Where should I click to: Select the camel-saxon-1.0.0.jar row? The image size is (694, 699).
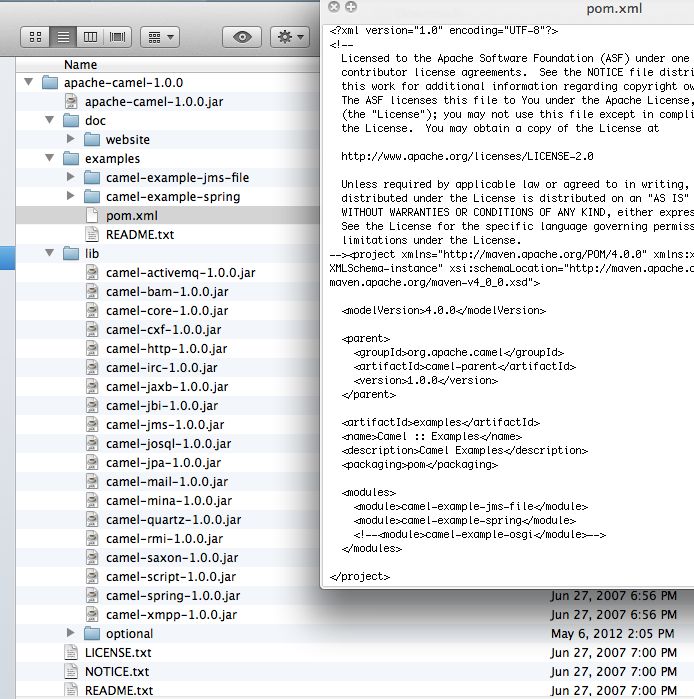point(168,558)
